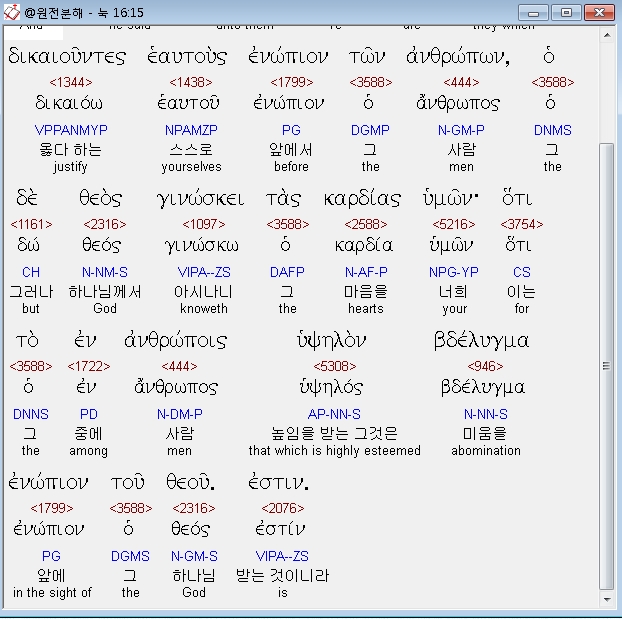Click the parsing code CH

pos(31,272)
